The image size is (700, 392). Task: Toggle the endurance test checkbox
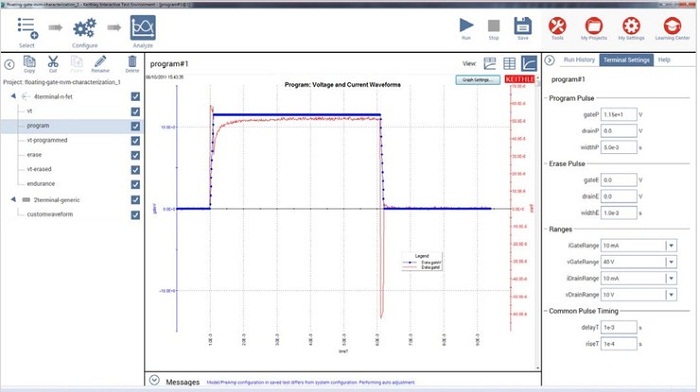tap(135, 184)
